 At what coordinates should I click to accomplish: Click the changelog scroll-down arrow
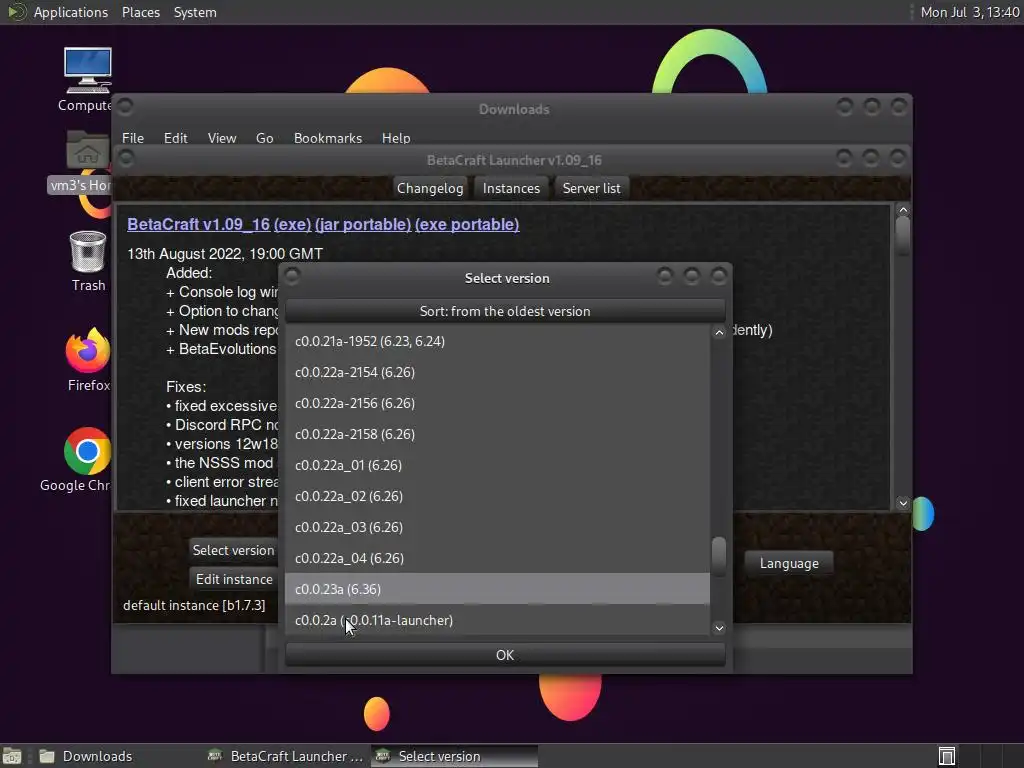(903, 503)
